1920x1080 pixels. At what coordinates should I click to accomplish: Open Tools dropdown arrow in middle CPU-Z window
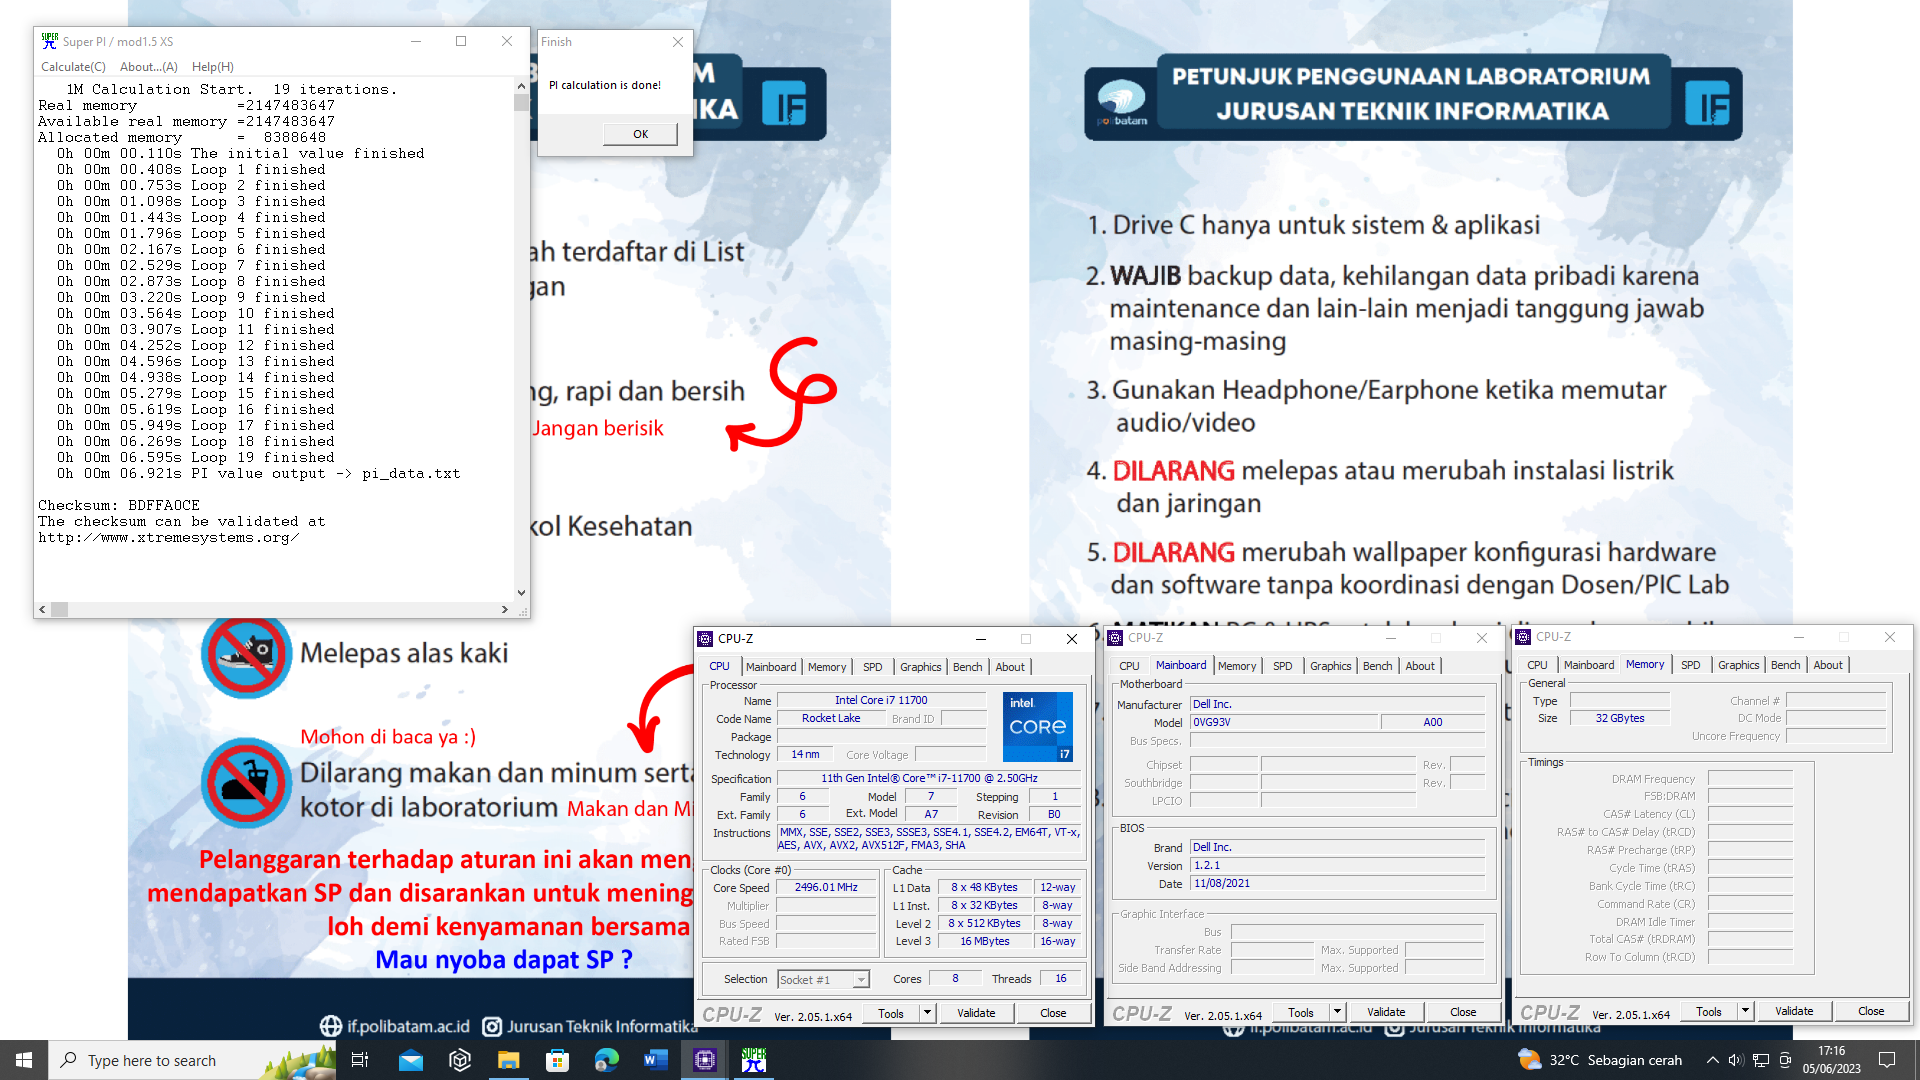coord(1338,1012)
